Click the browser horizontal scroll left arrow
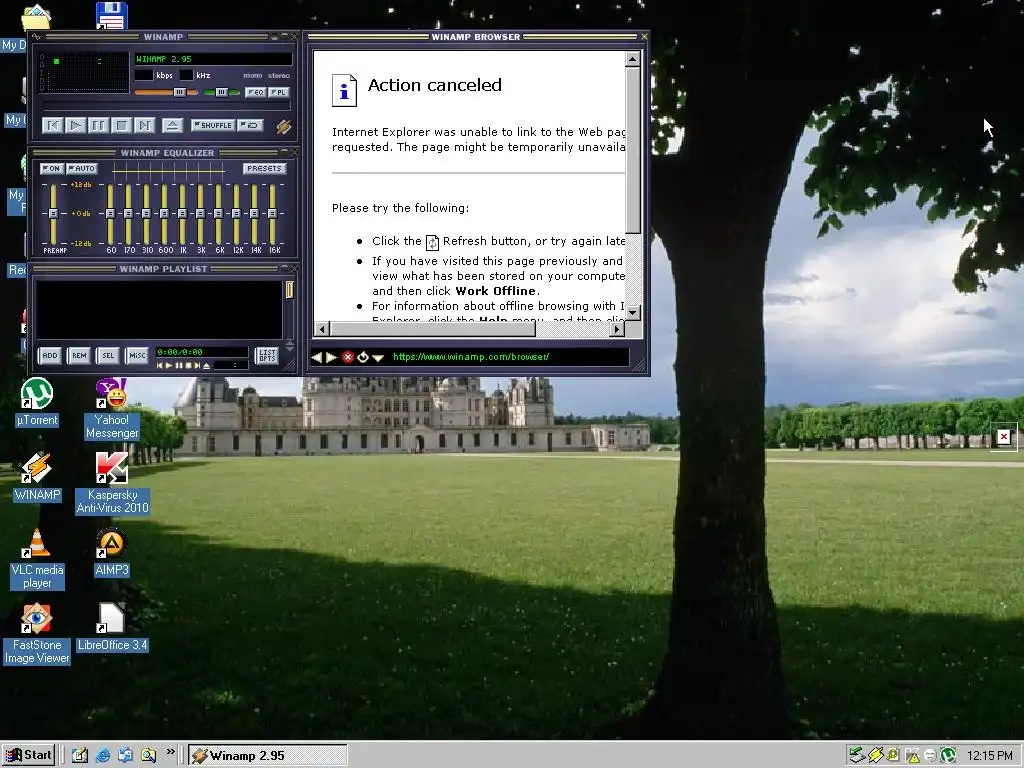 pyautogui.click(x=321, y=329)
